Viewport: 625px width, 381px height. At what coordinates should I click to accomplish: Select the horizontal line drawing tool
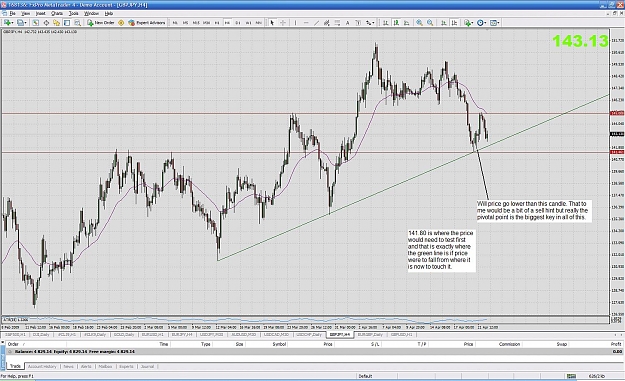pos(306,23)
